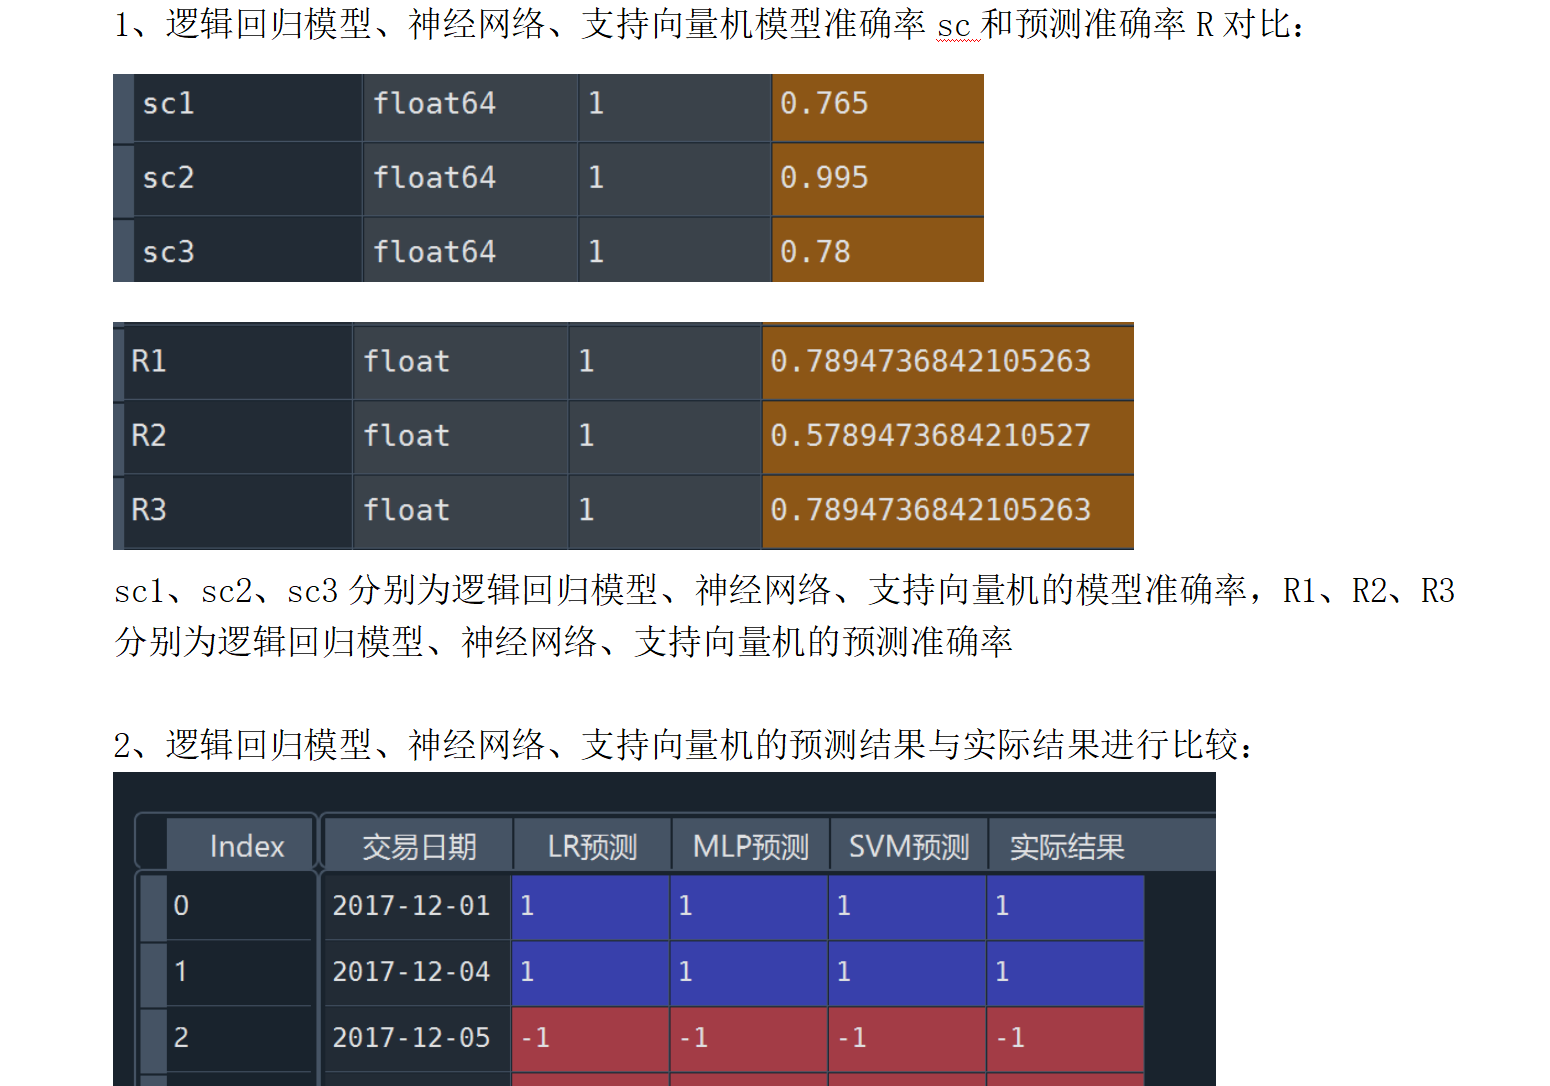Select the R1 variable name cell
Viewport: 1550px width, 1086px height.
pyautogui.click(x=238, y=362)
